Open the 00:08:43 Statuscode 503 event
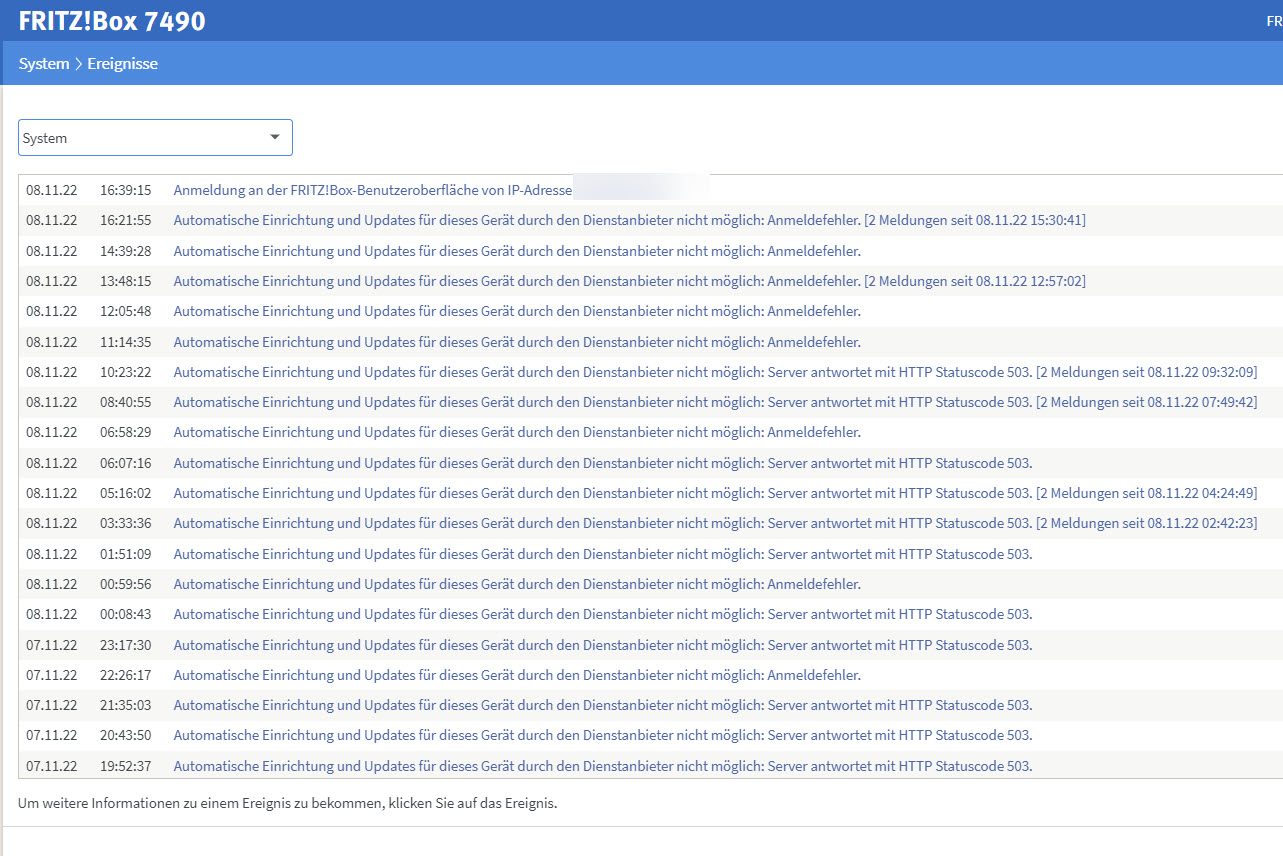This screenshot has height=856, width=1283. 603,614
